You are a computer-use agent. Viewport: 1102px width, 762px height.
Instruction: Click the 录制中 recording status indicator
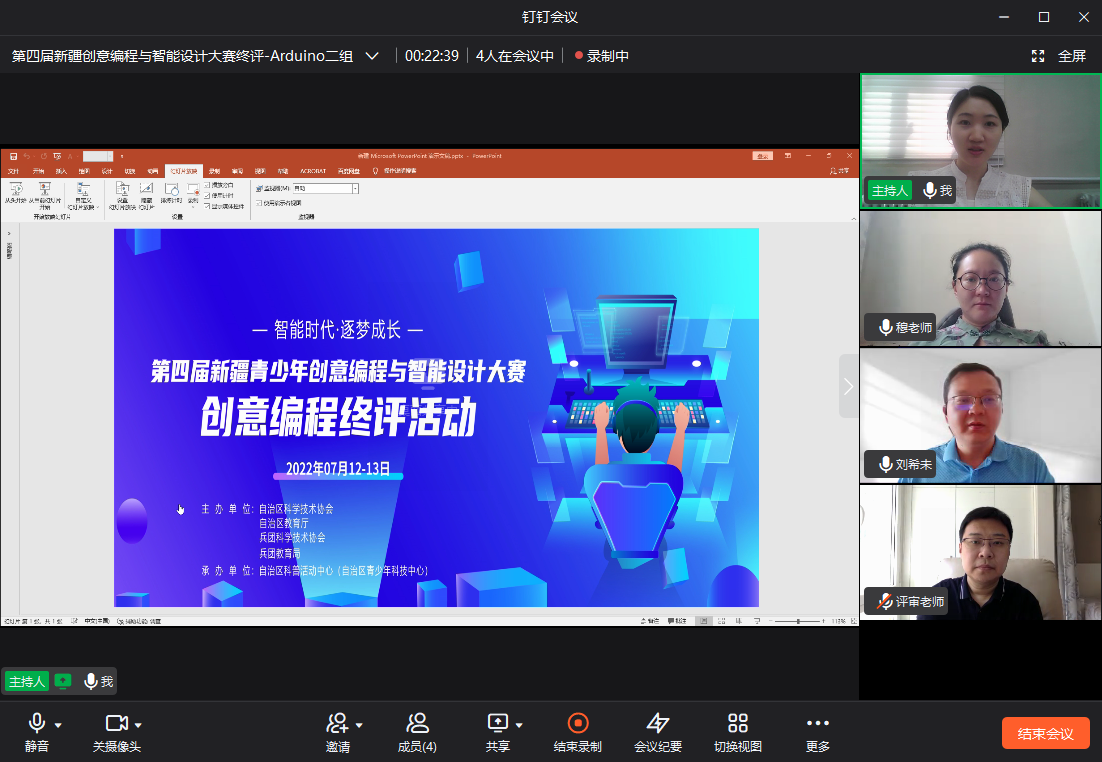(x=601, y=56)
